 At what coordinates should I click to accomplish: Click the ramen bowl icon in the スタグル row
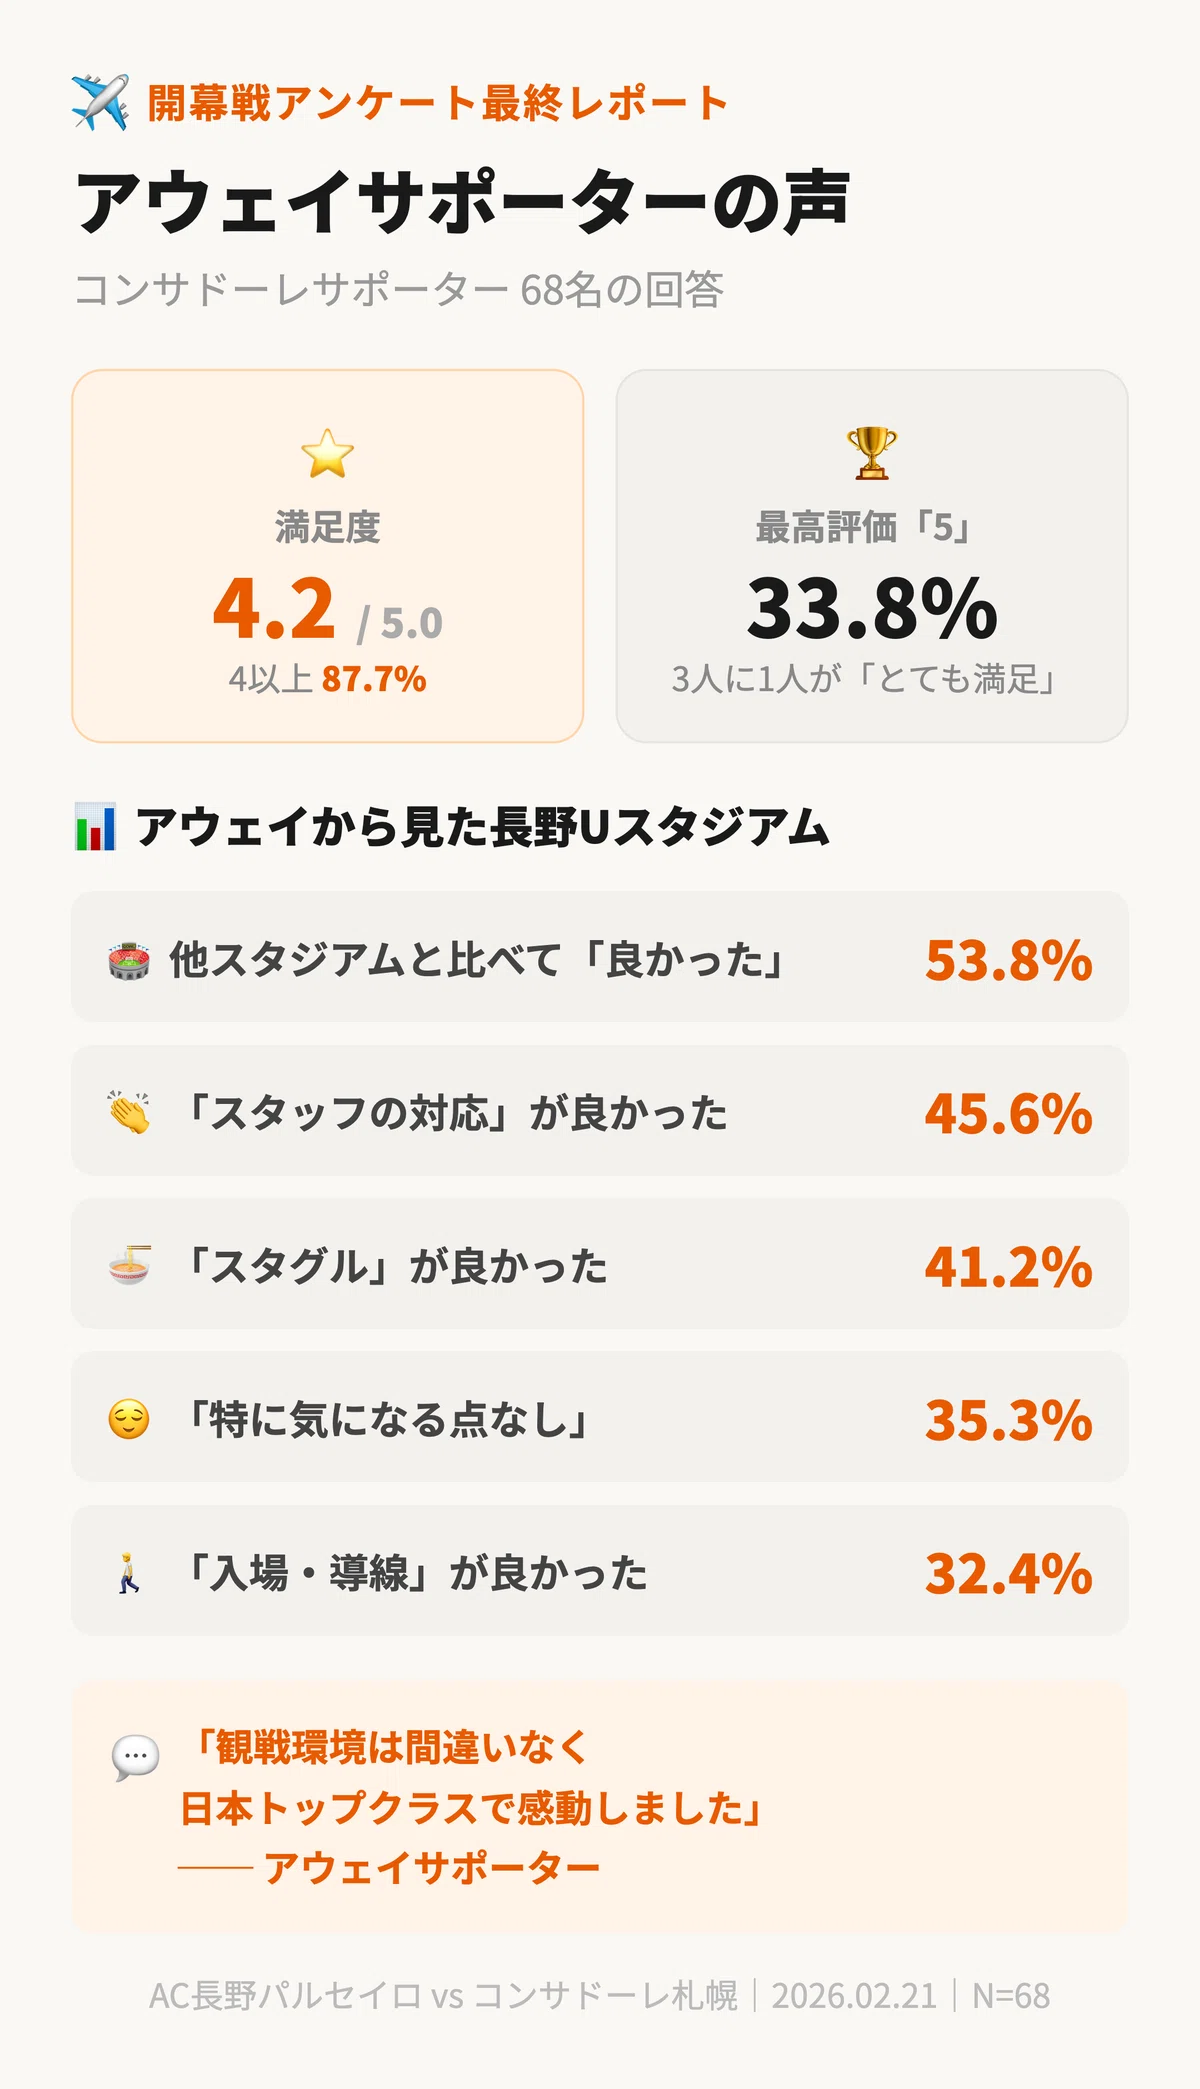129,1265
